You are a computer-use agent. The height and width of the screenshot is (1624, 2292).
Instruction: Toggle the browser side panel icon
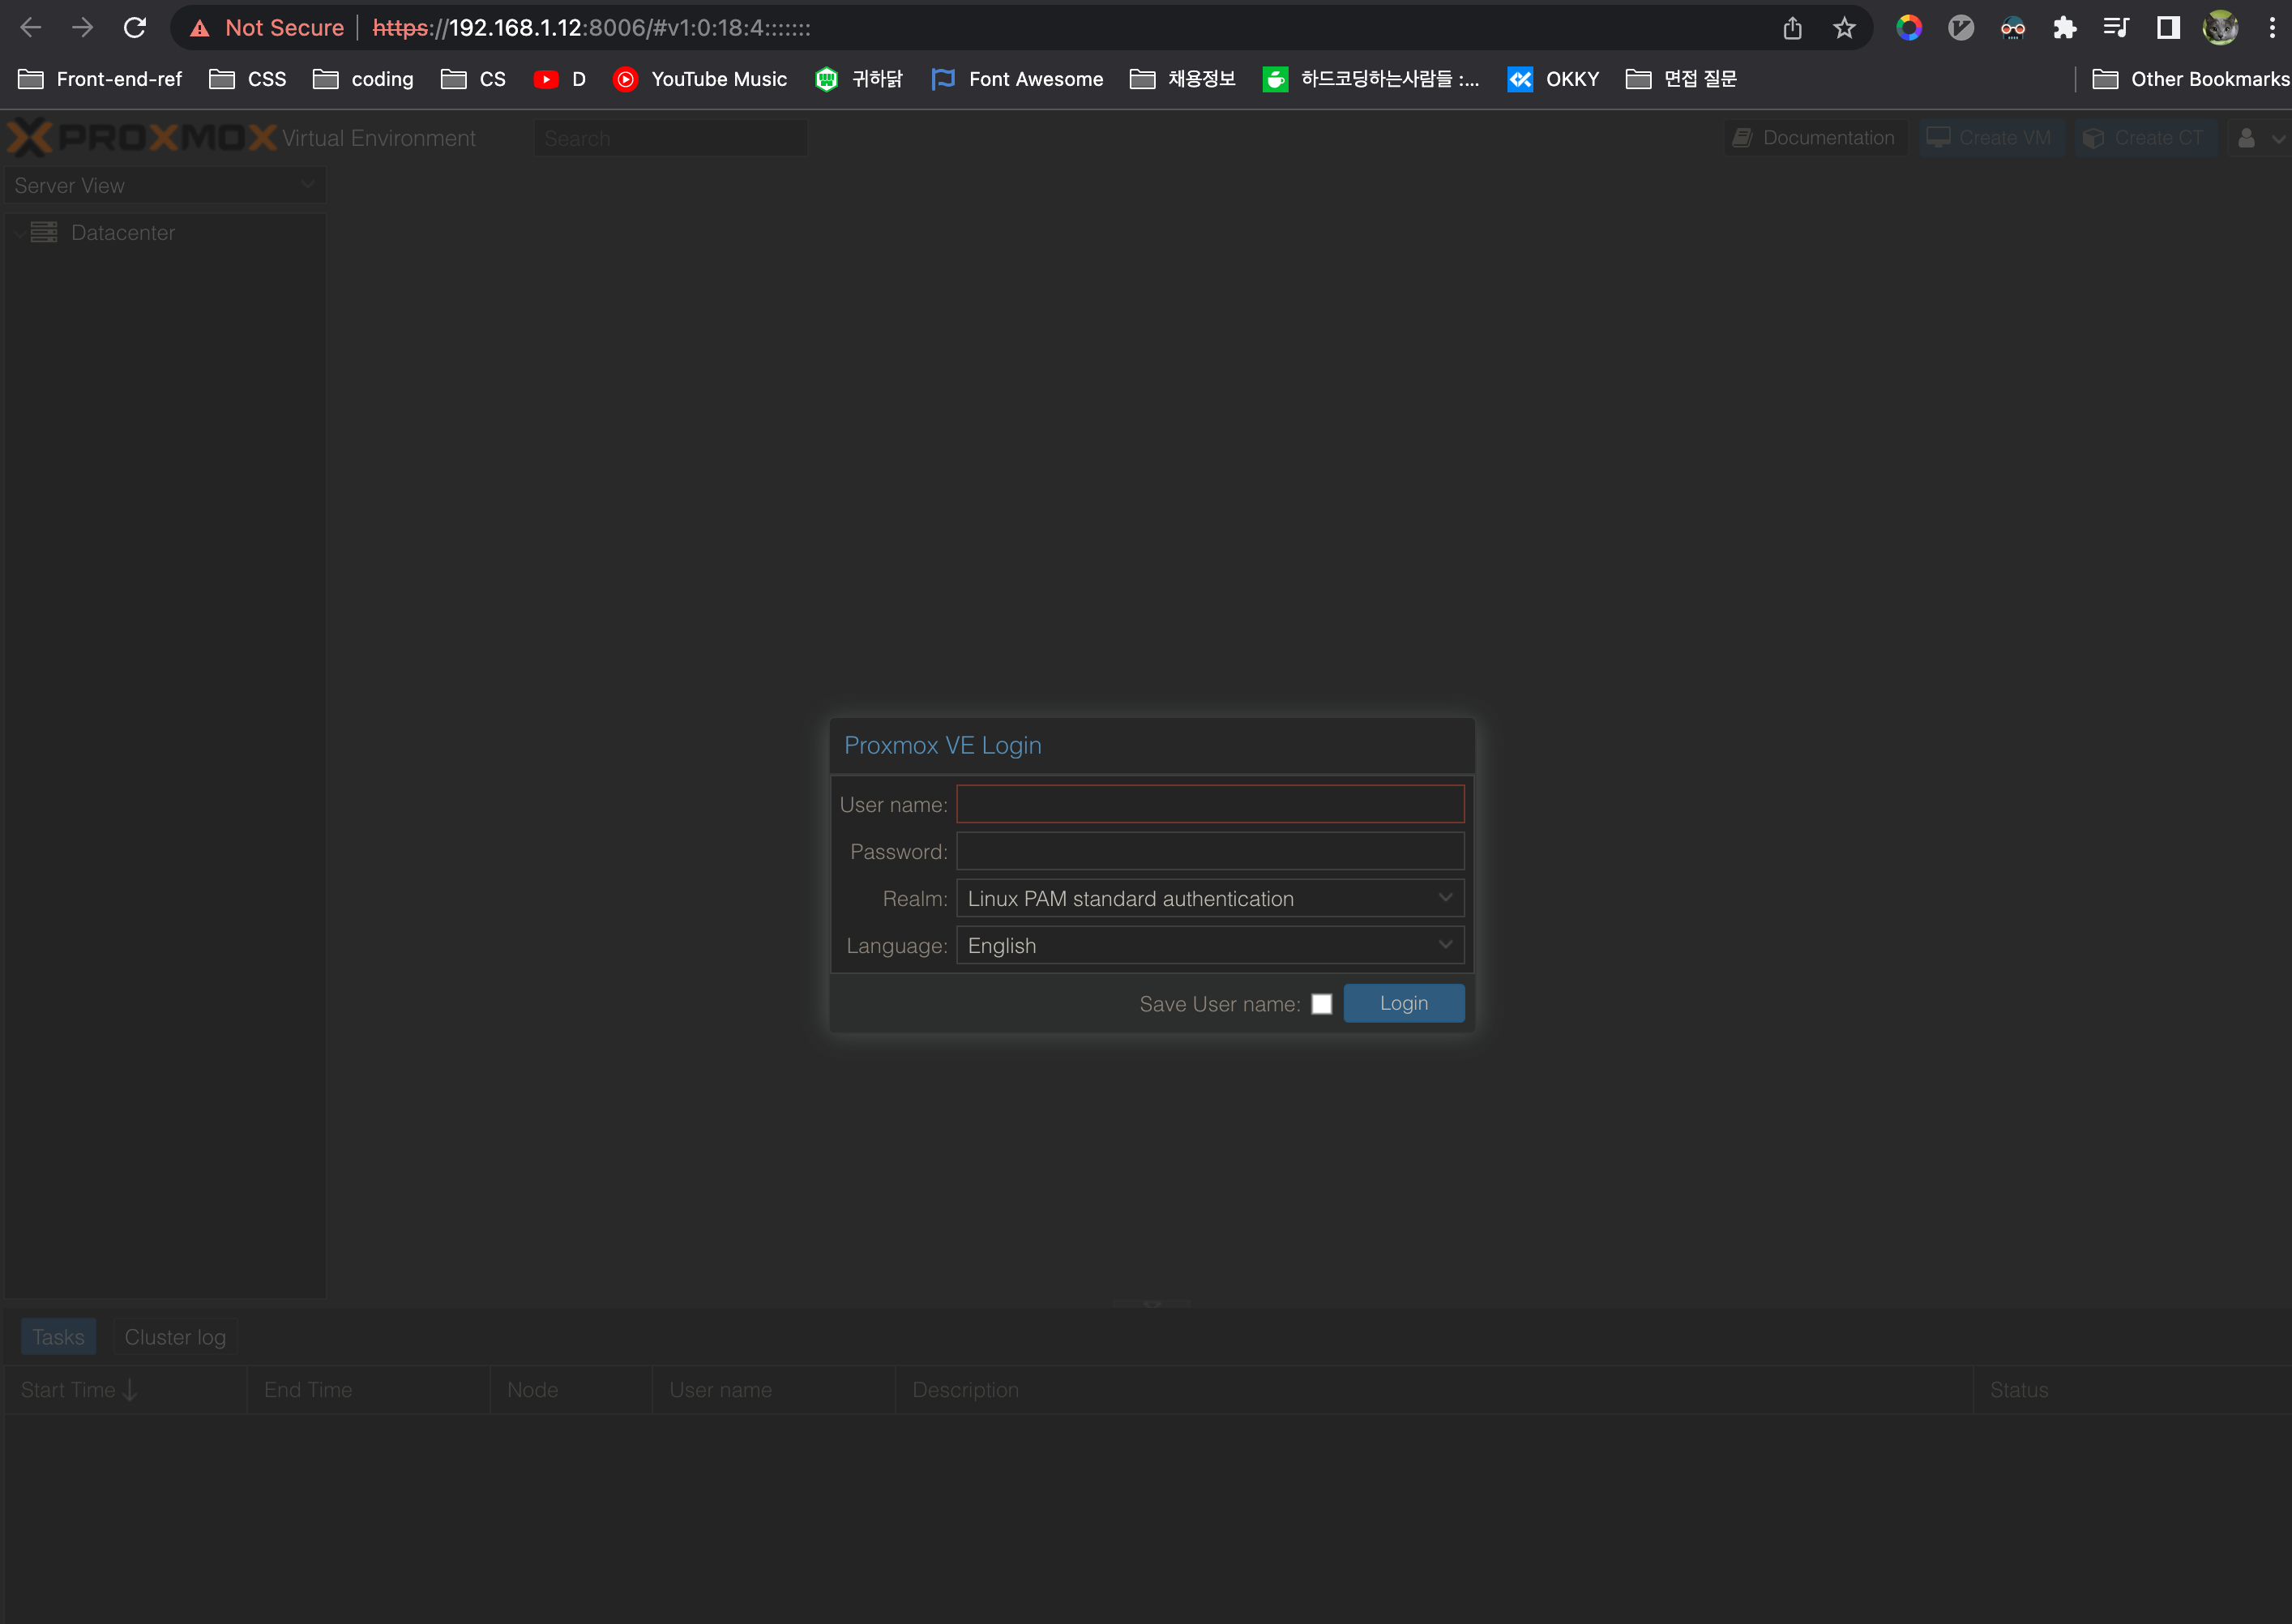(2168, 28)
